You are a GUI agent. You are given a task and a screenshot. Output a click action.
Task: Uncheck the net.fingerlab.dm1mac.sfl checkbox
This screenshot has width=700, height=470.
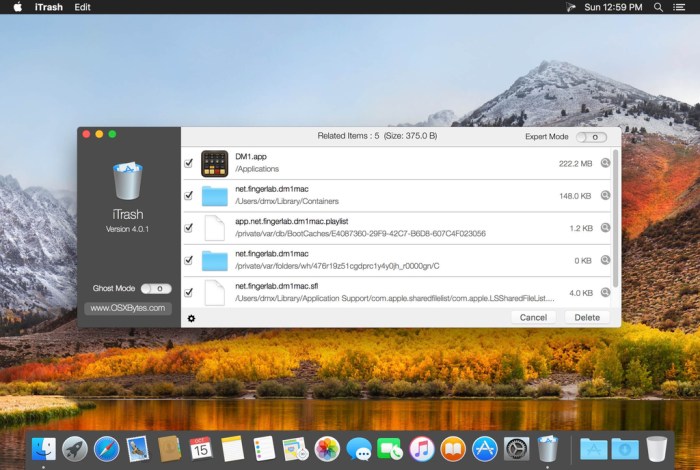tap(188, 293)
